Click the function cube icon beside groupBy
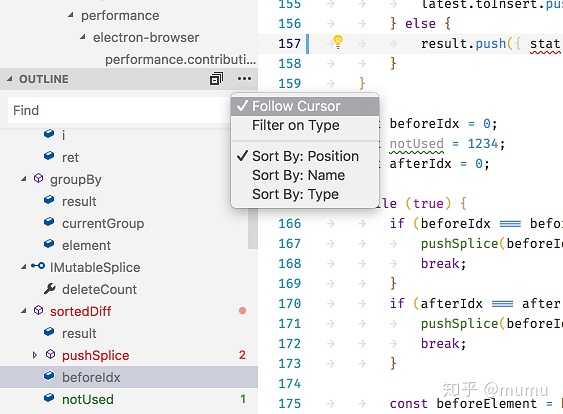This screenshot has height=414, width=563. tap(38, 178)
